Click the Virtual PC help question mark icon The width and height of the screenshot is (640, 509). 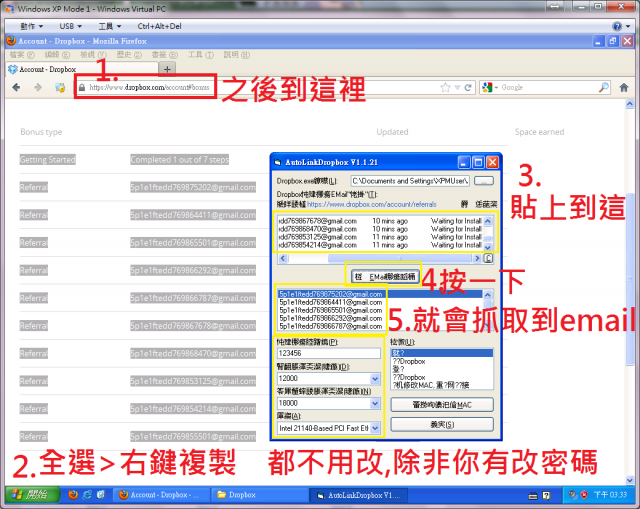click(x=617, y=27)
